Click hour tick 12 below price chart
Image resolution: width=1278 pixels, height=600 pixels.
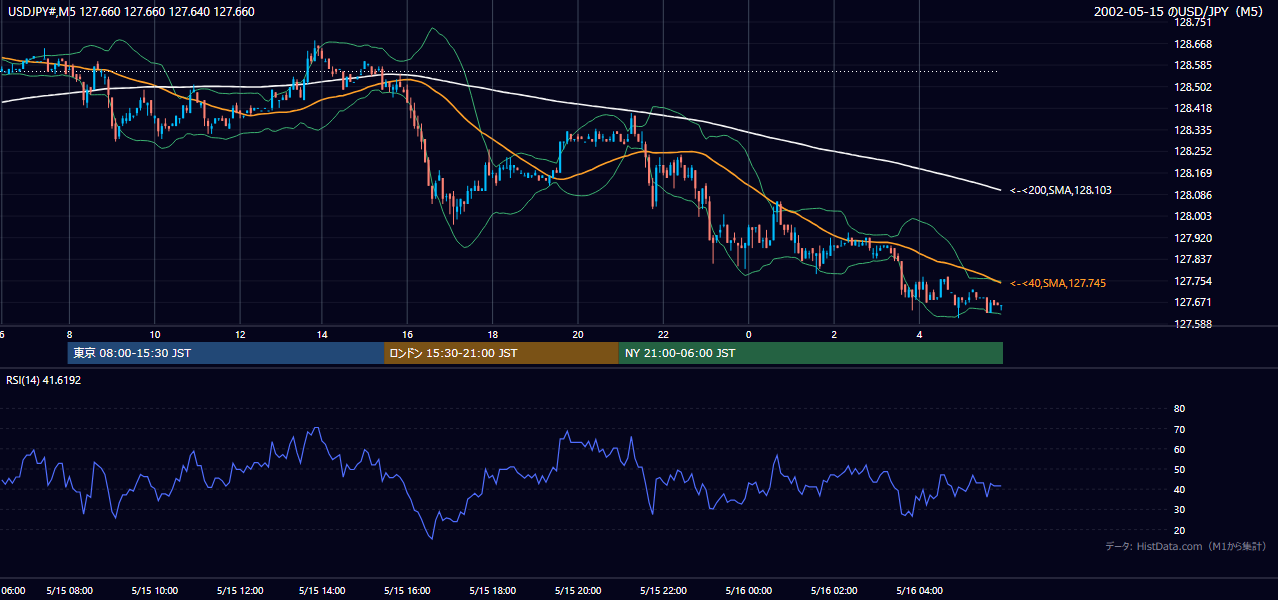point(240,334)
